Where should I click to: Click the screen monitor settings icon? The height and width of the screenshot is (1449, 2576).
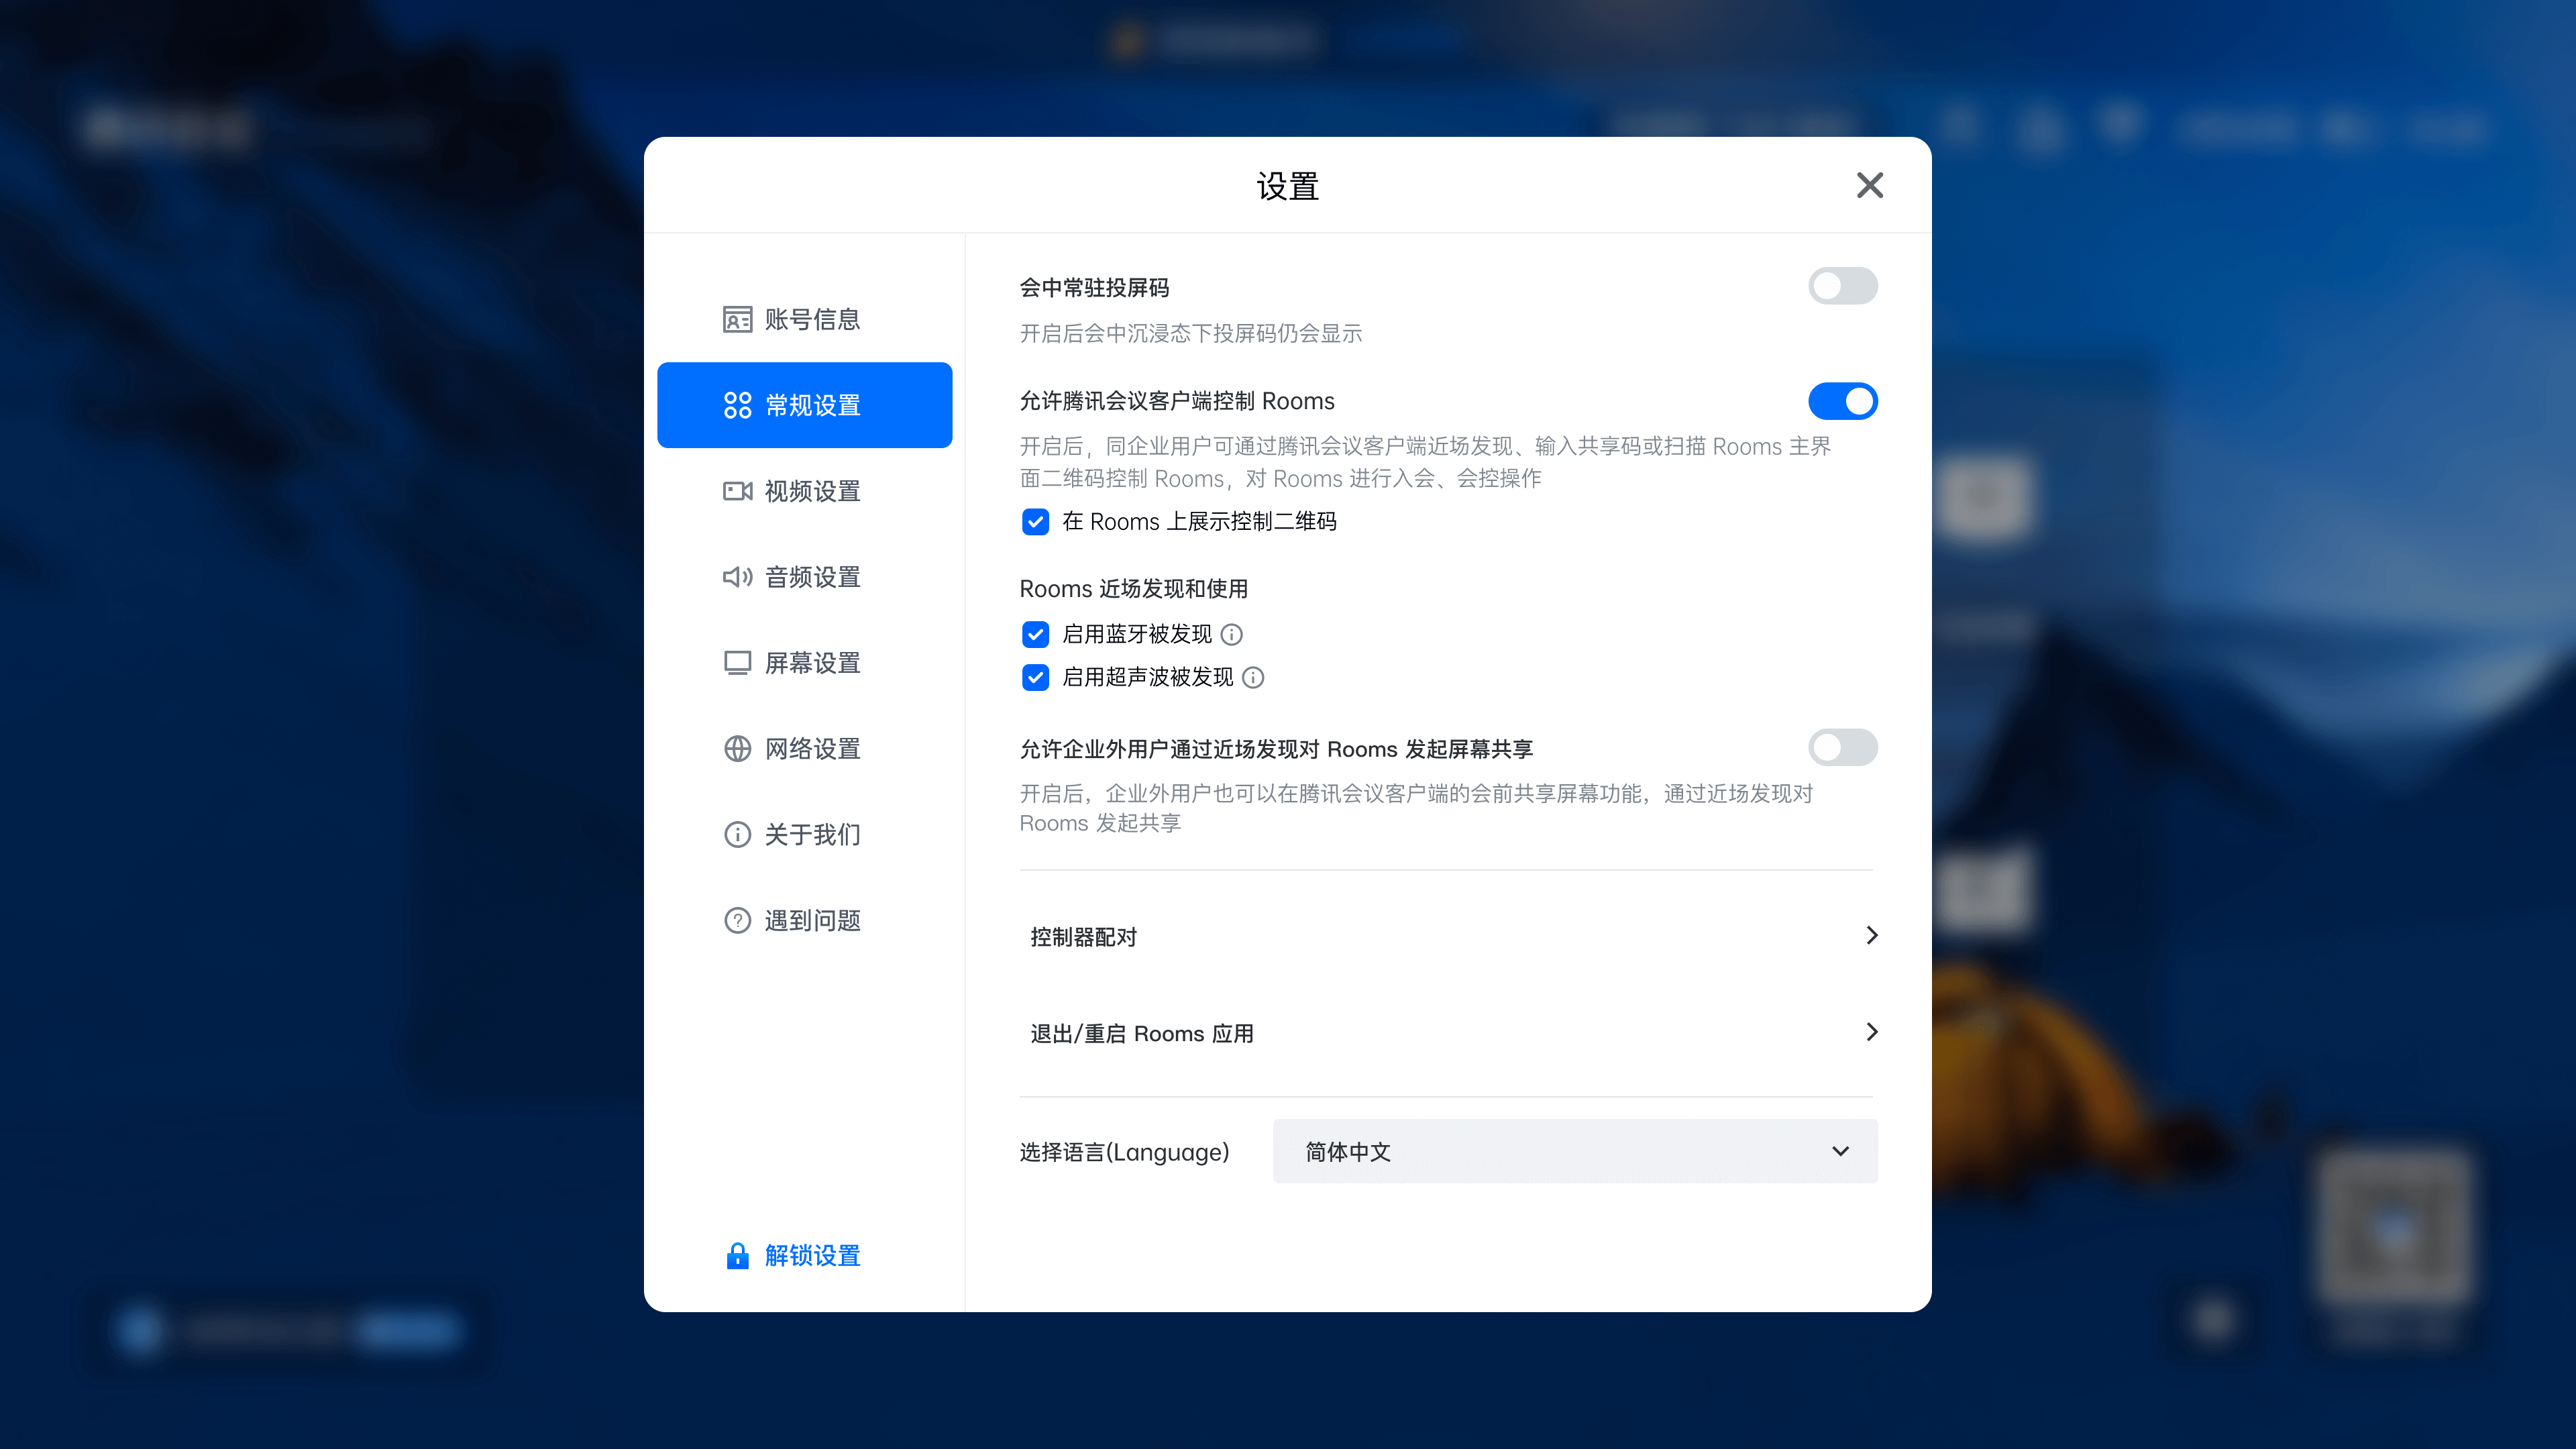[x=737, y=663]
